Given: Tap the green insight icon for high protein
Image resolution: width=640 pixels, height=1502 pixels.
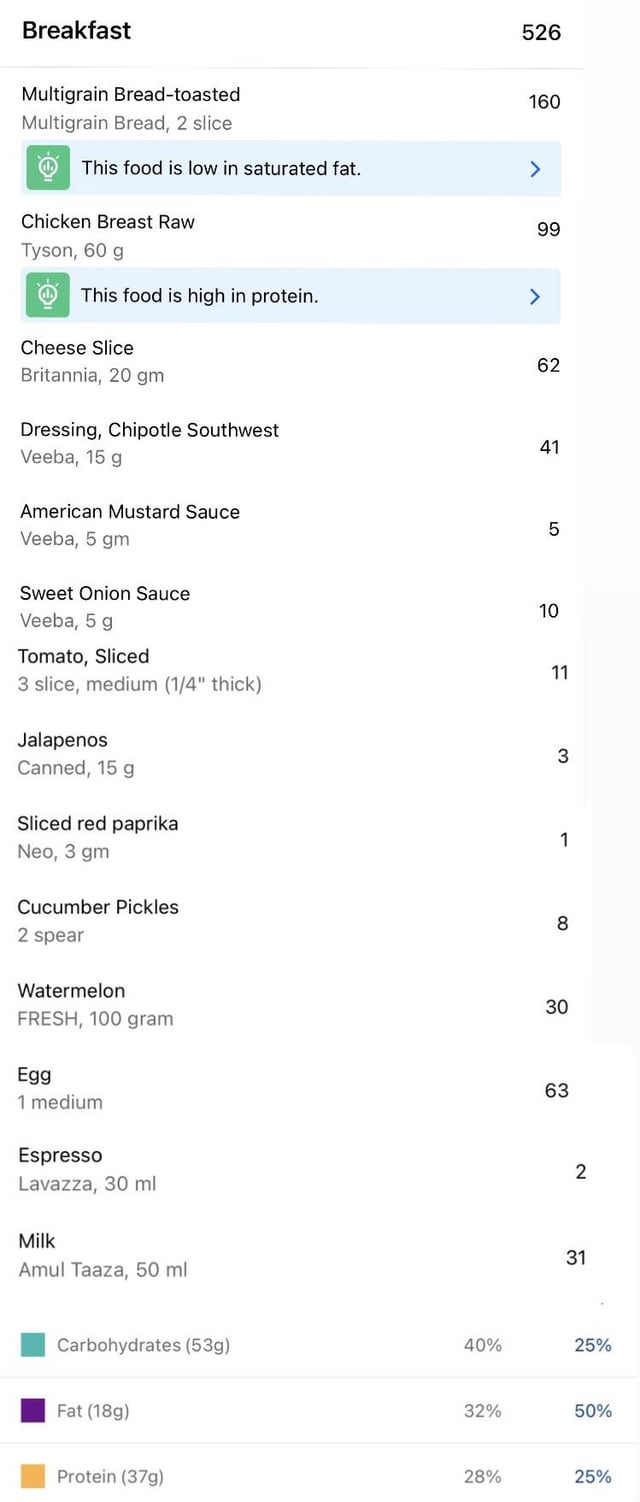Looking at the screenshot, I should [47, 295].
